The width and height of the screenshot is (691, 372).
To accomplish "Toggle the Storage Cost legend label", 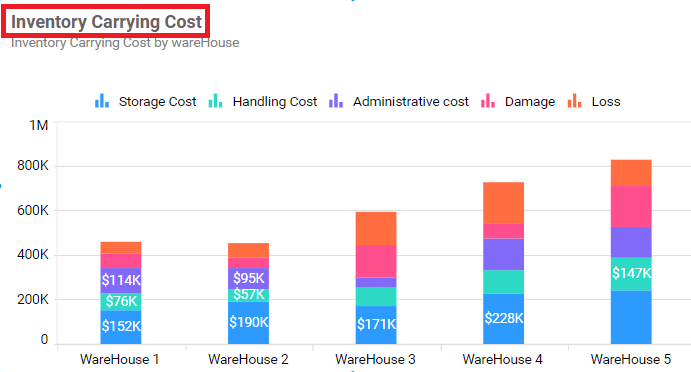I will tap(157, 101).
